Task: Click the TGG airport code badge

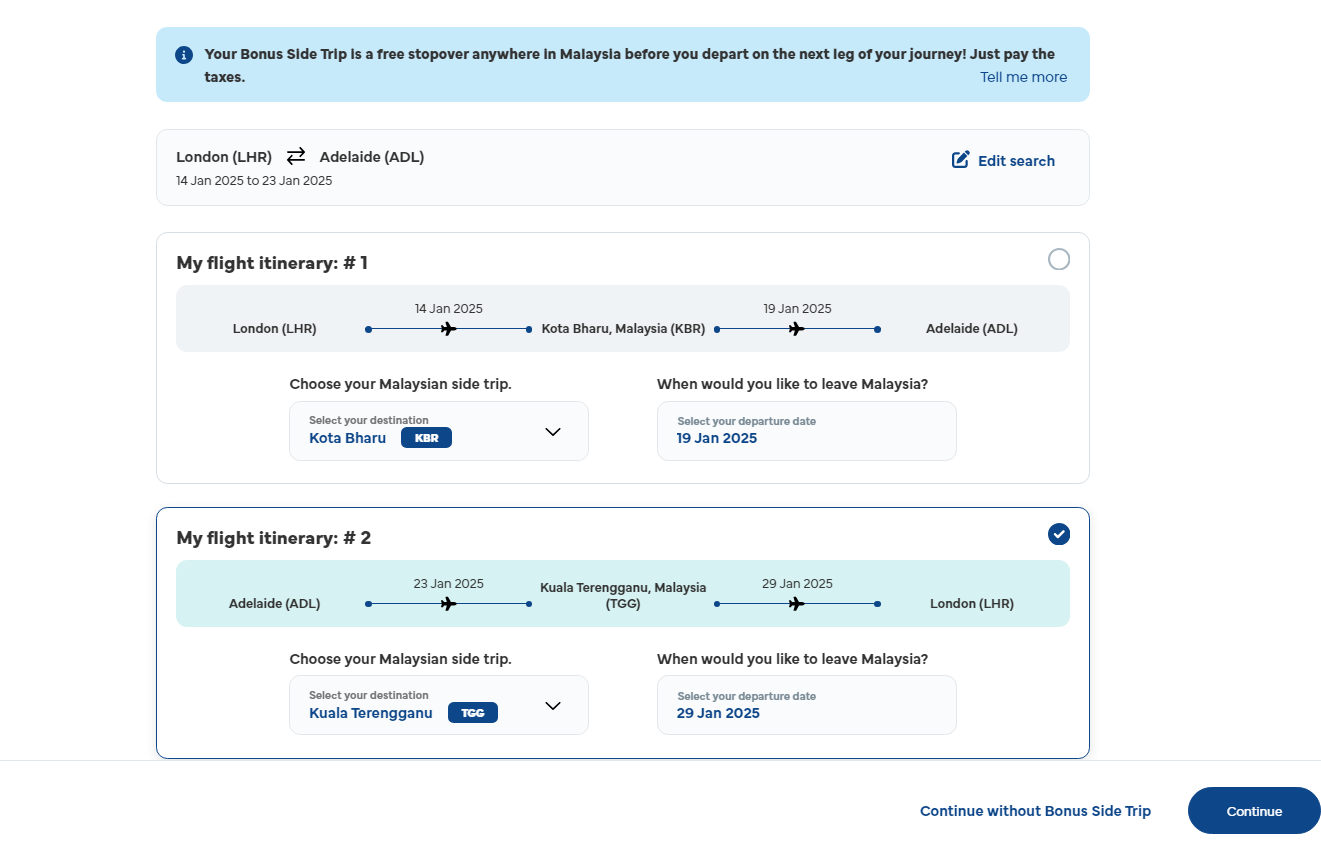Action: point(472,713)
